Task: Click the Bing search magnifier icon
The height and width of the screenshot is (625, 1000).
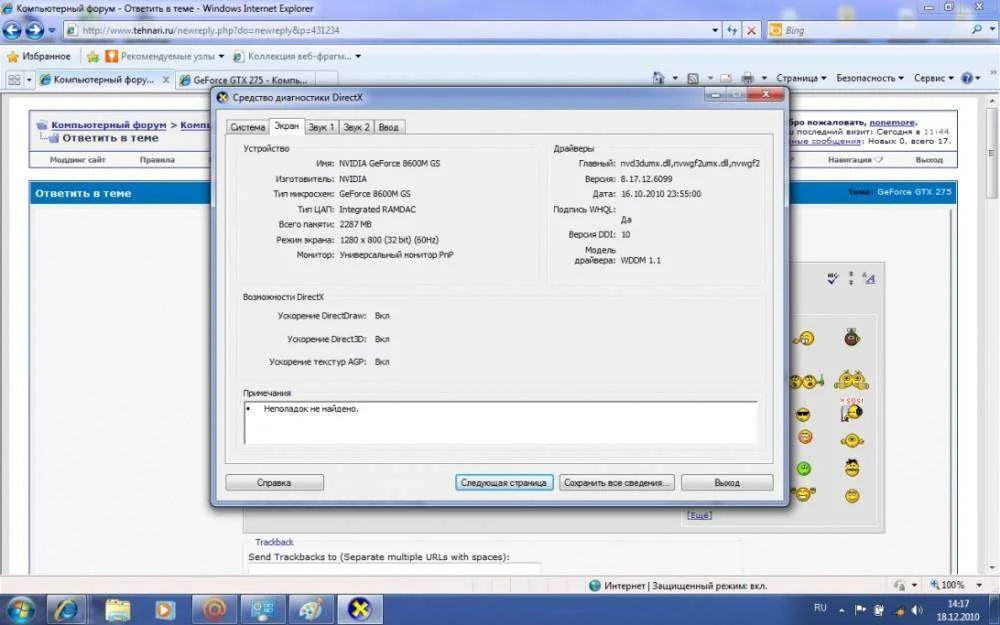Action: pos(976,30)
